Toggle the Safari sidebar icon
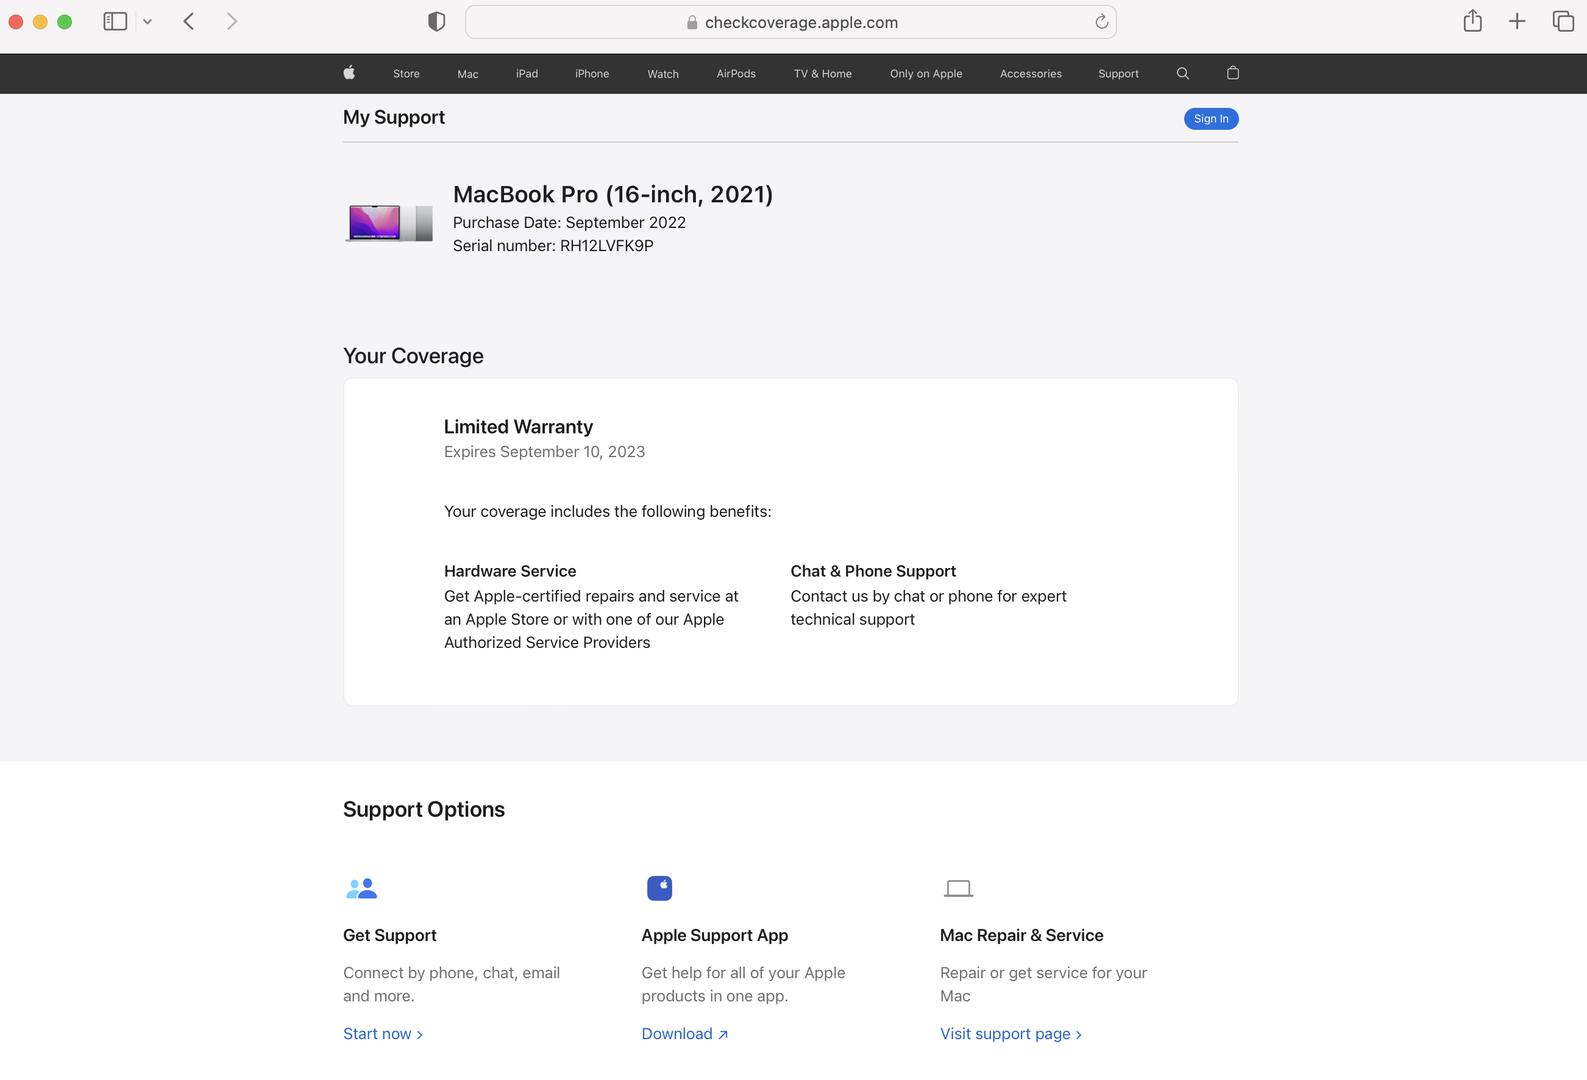Viewport: 1587px width, 1080px height. click(115, 21)
